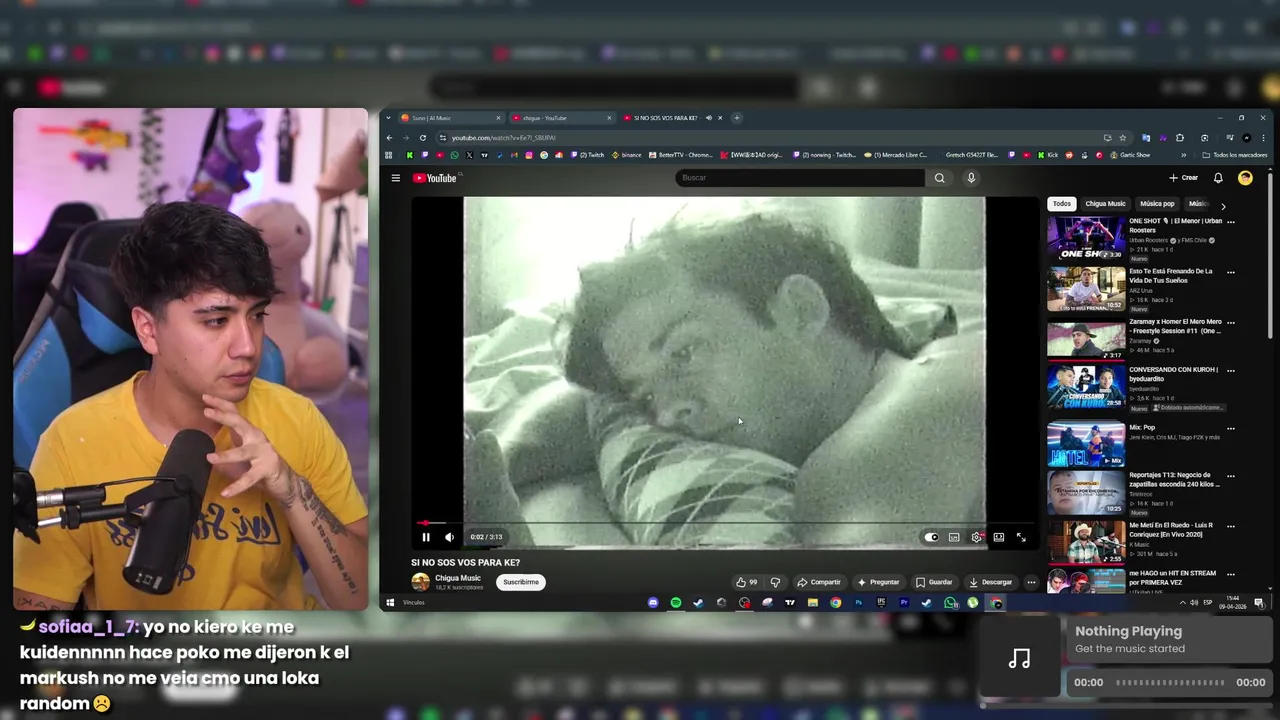The height and width of the screenshot is (720, 1280).
Task: Open the ONE SHOT El Menor video thumbnail
Action: click(x=1085, y=239)
